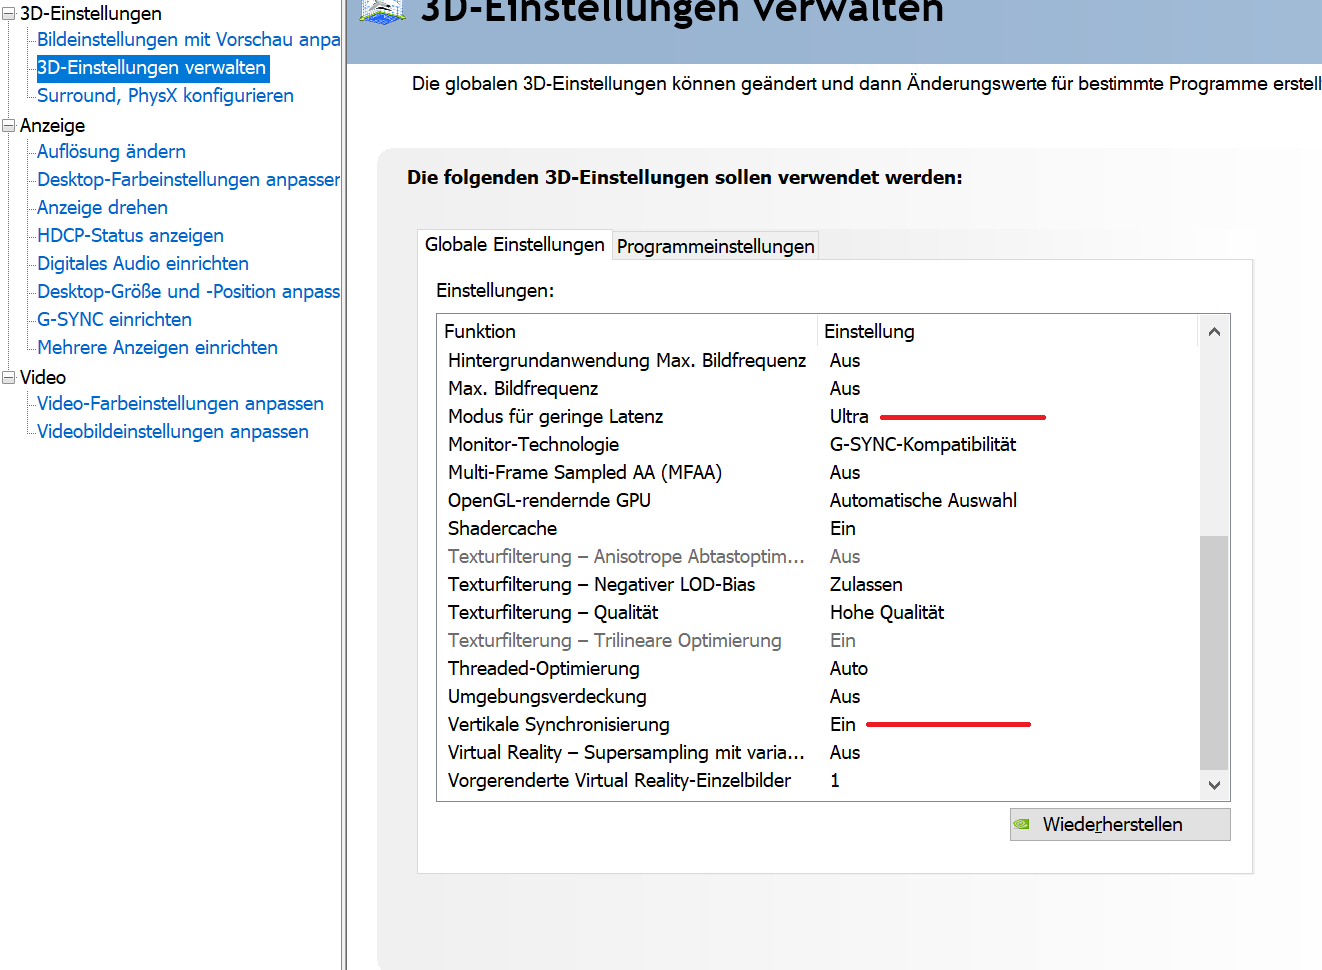Select OpenGL-rendernde GPU row
This screenshot has height=970, width=1322.
(818, 500)
